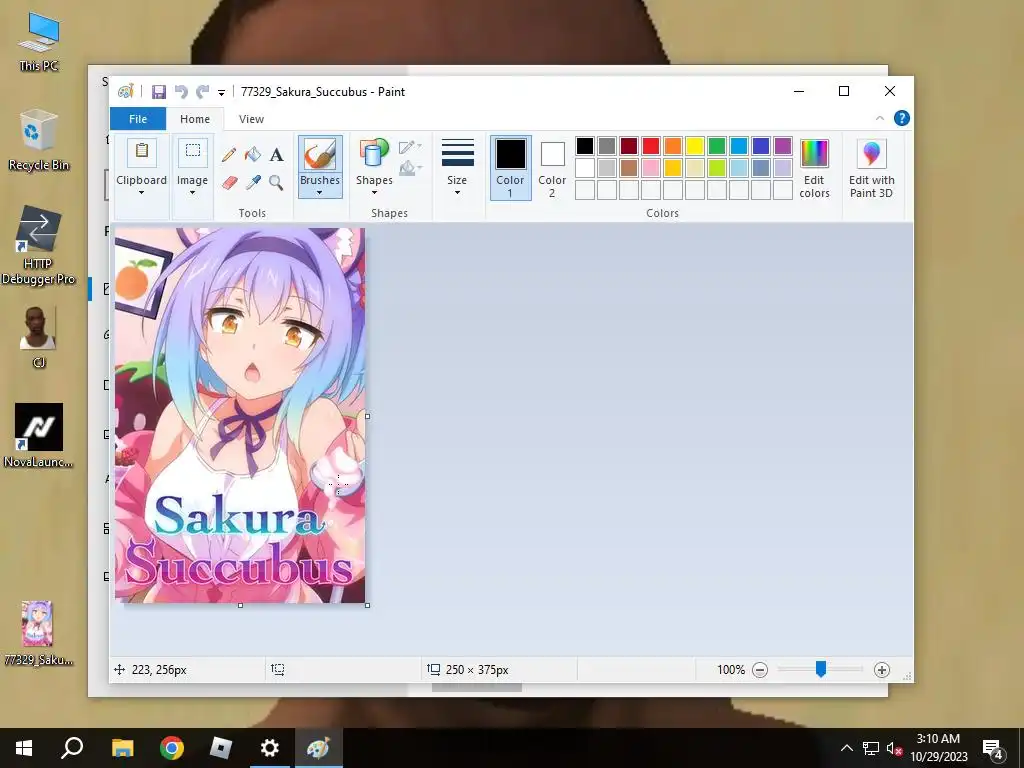Select Color 1 foreground toggle

point(510,168)
